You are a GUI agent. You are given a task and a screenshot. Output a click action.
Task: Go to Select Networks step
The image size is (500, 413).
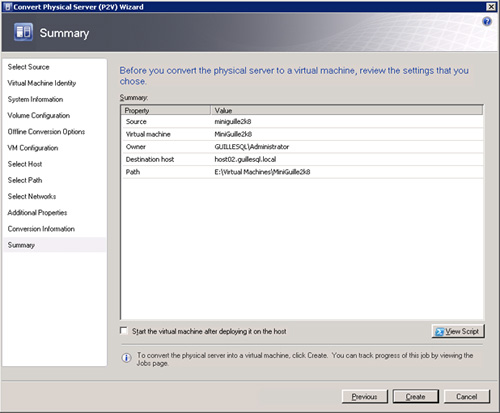pos(32,196)
